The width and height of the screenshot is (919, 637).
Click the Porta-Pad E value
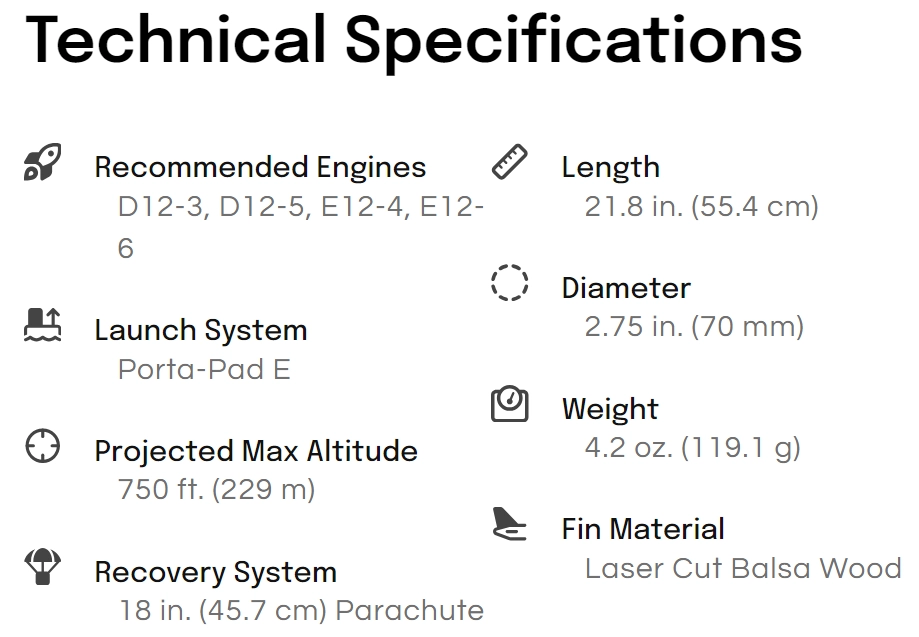204,369
